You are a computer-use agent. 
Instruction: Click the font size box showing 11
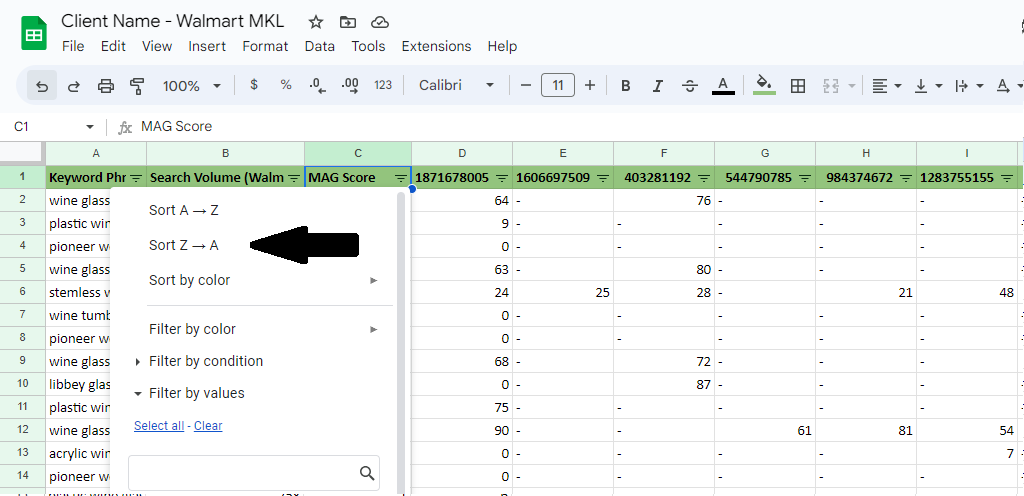558,85
